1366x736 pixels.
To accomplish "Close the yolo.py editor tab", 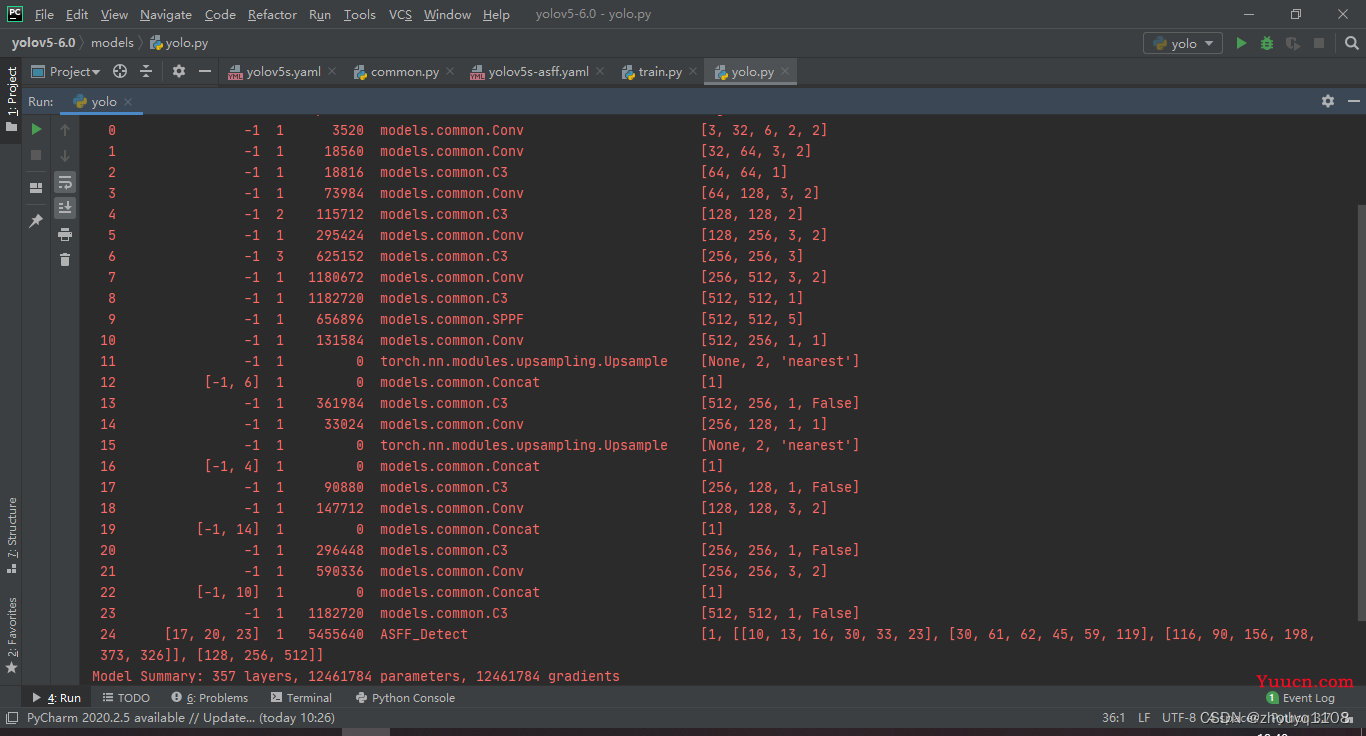I will coord(785,72).
